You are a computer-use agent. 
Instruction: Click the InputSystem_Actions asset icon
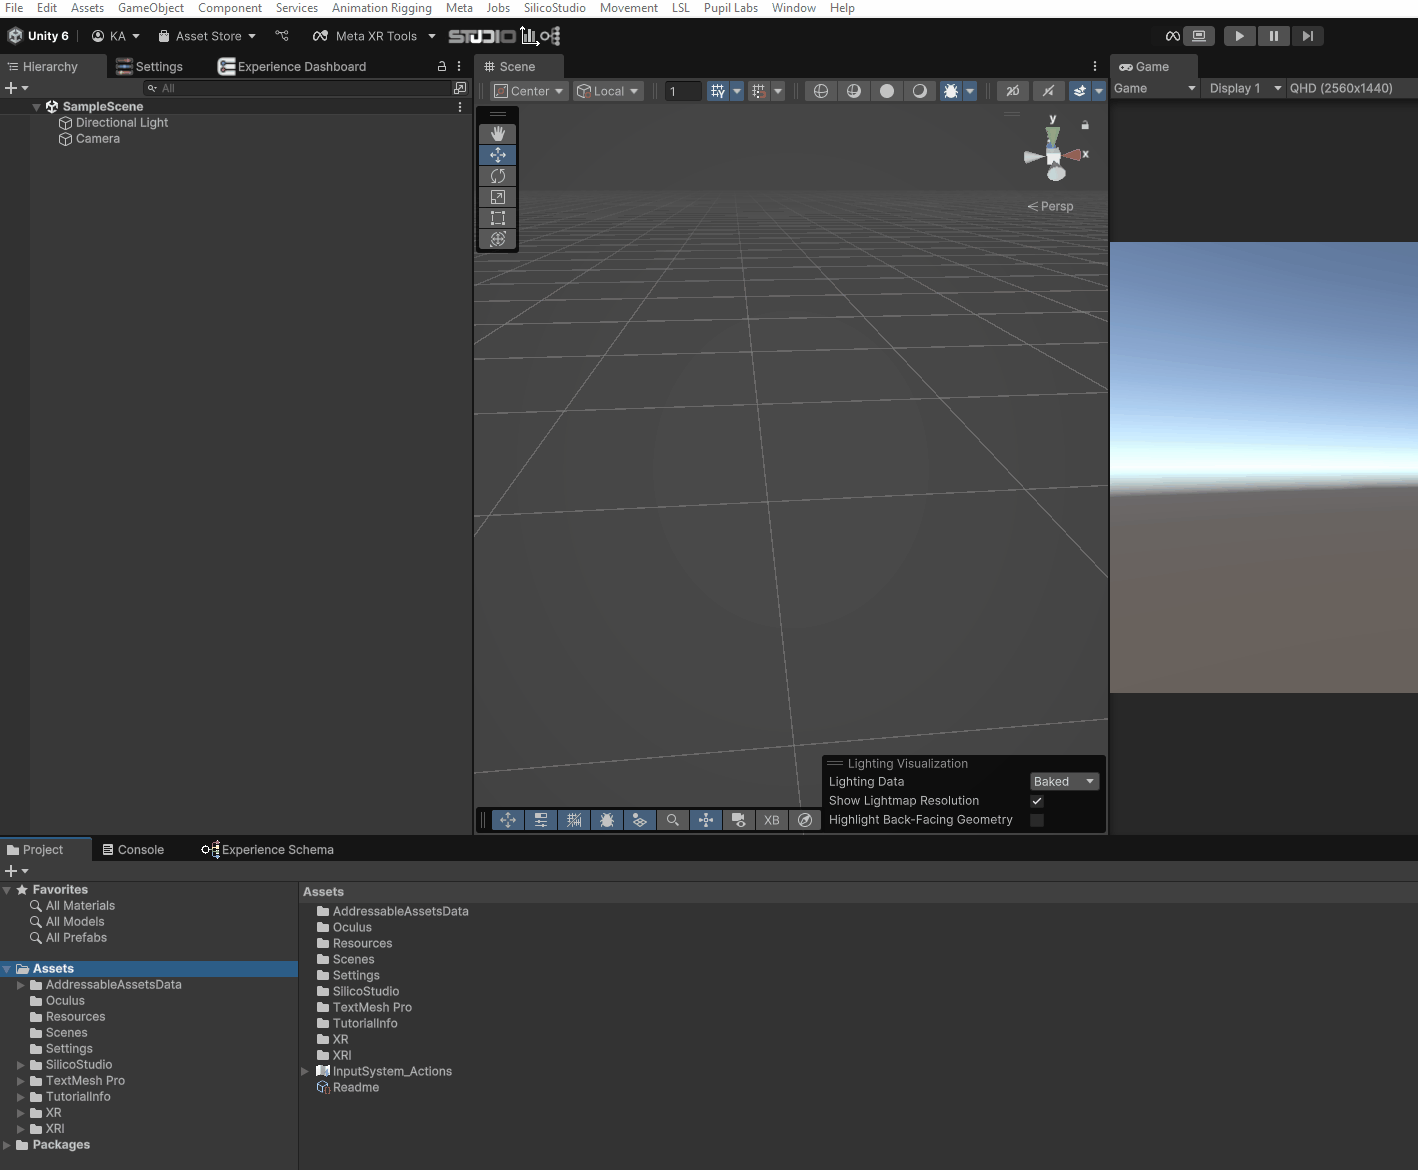(x=323, y=1071)
